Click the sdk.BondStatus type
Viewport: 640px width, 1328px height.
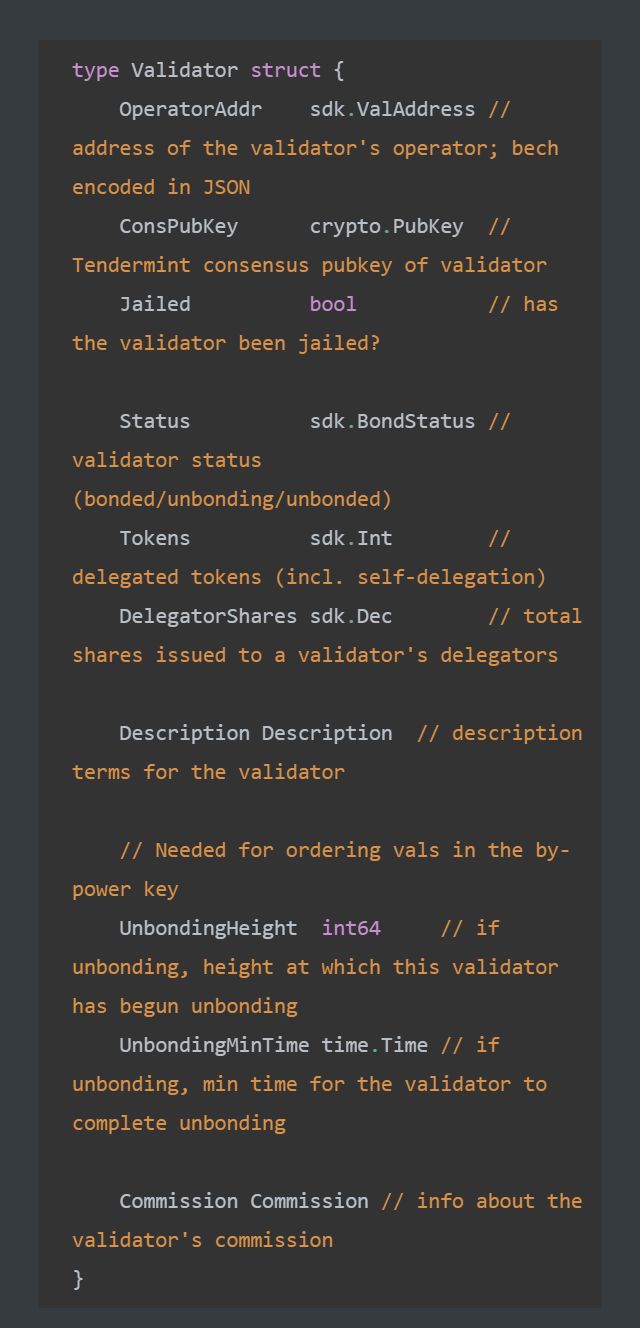pyautogui.click(x=392, y=421)
